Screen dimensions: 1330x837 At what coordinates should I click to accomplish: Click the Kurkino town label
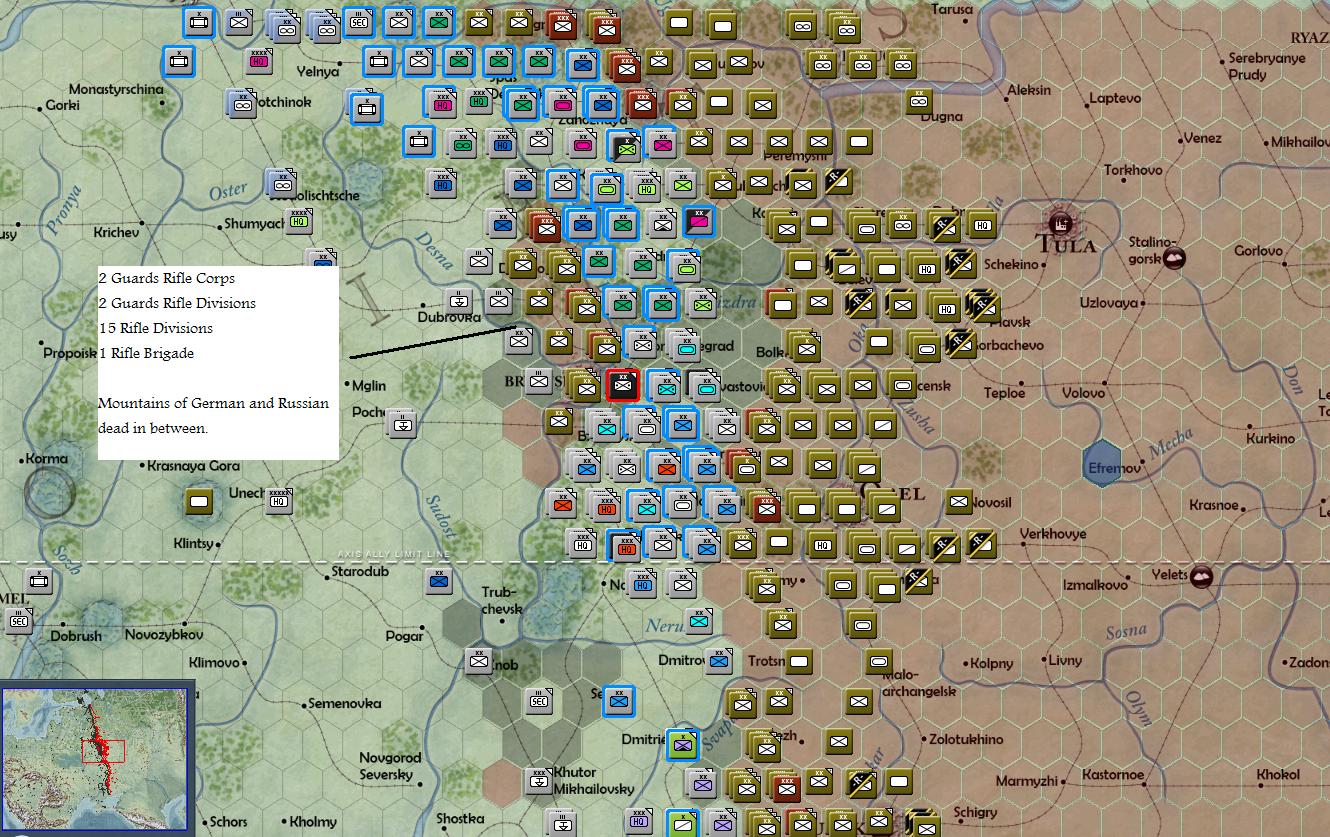coord(1270,438)
